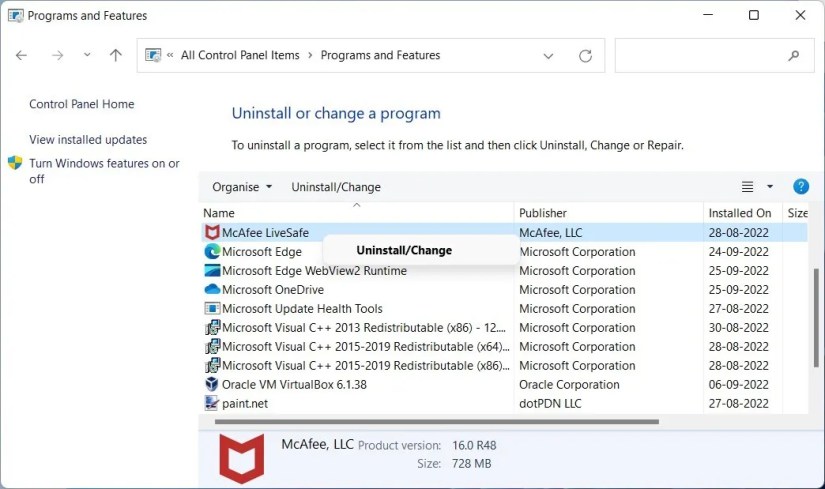Select the Microsoft OneDrive entry
The height and width of the screenshot is (489, 825).
(x=273, y=290)
